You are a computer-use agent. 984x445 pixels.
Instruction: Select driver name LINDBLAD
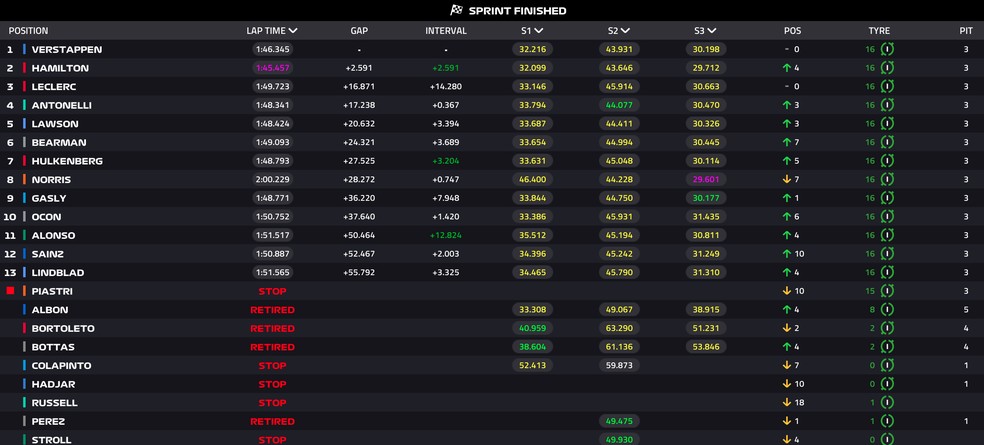coord(58,272)
